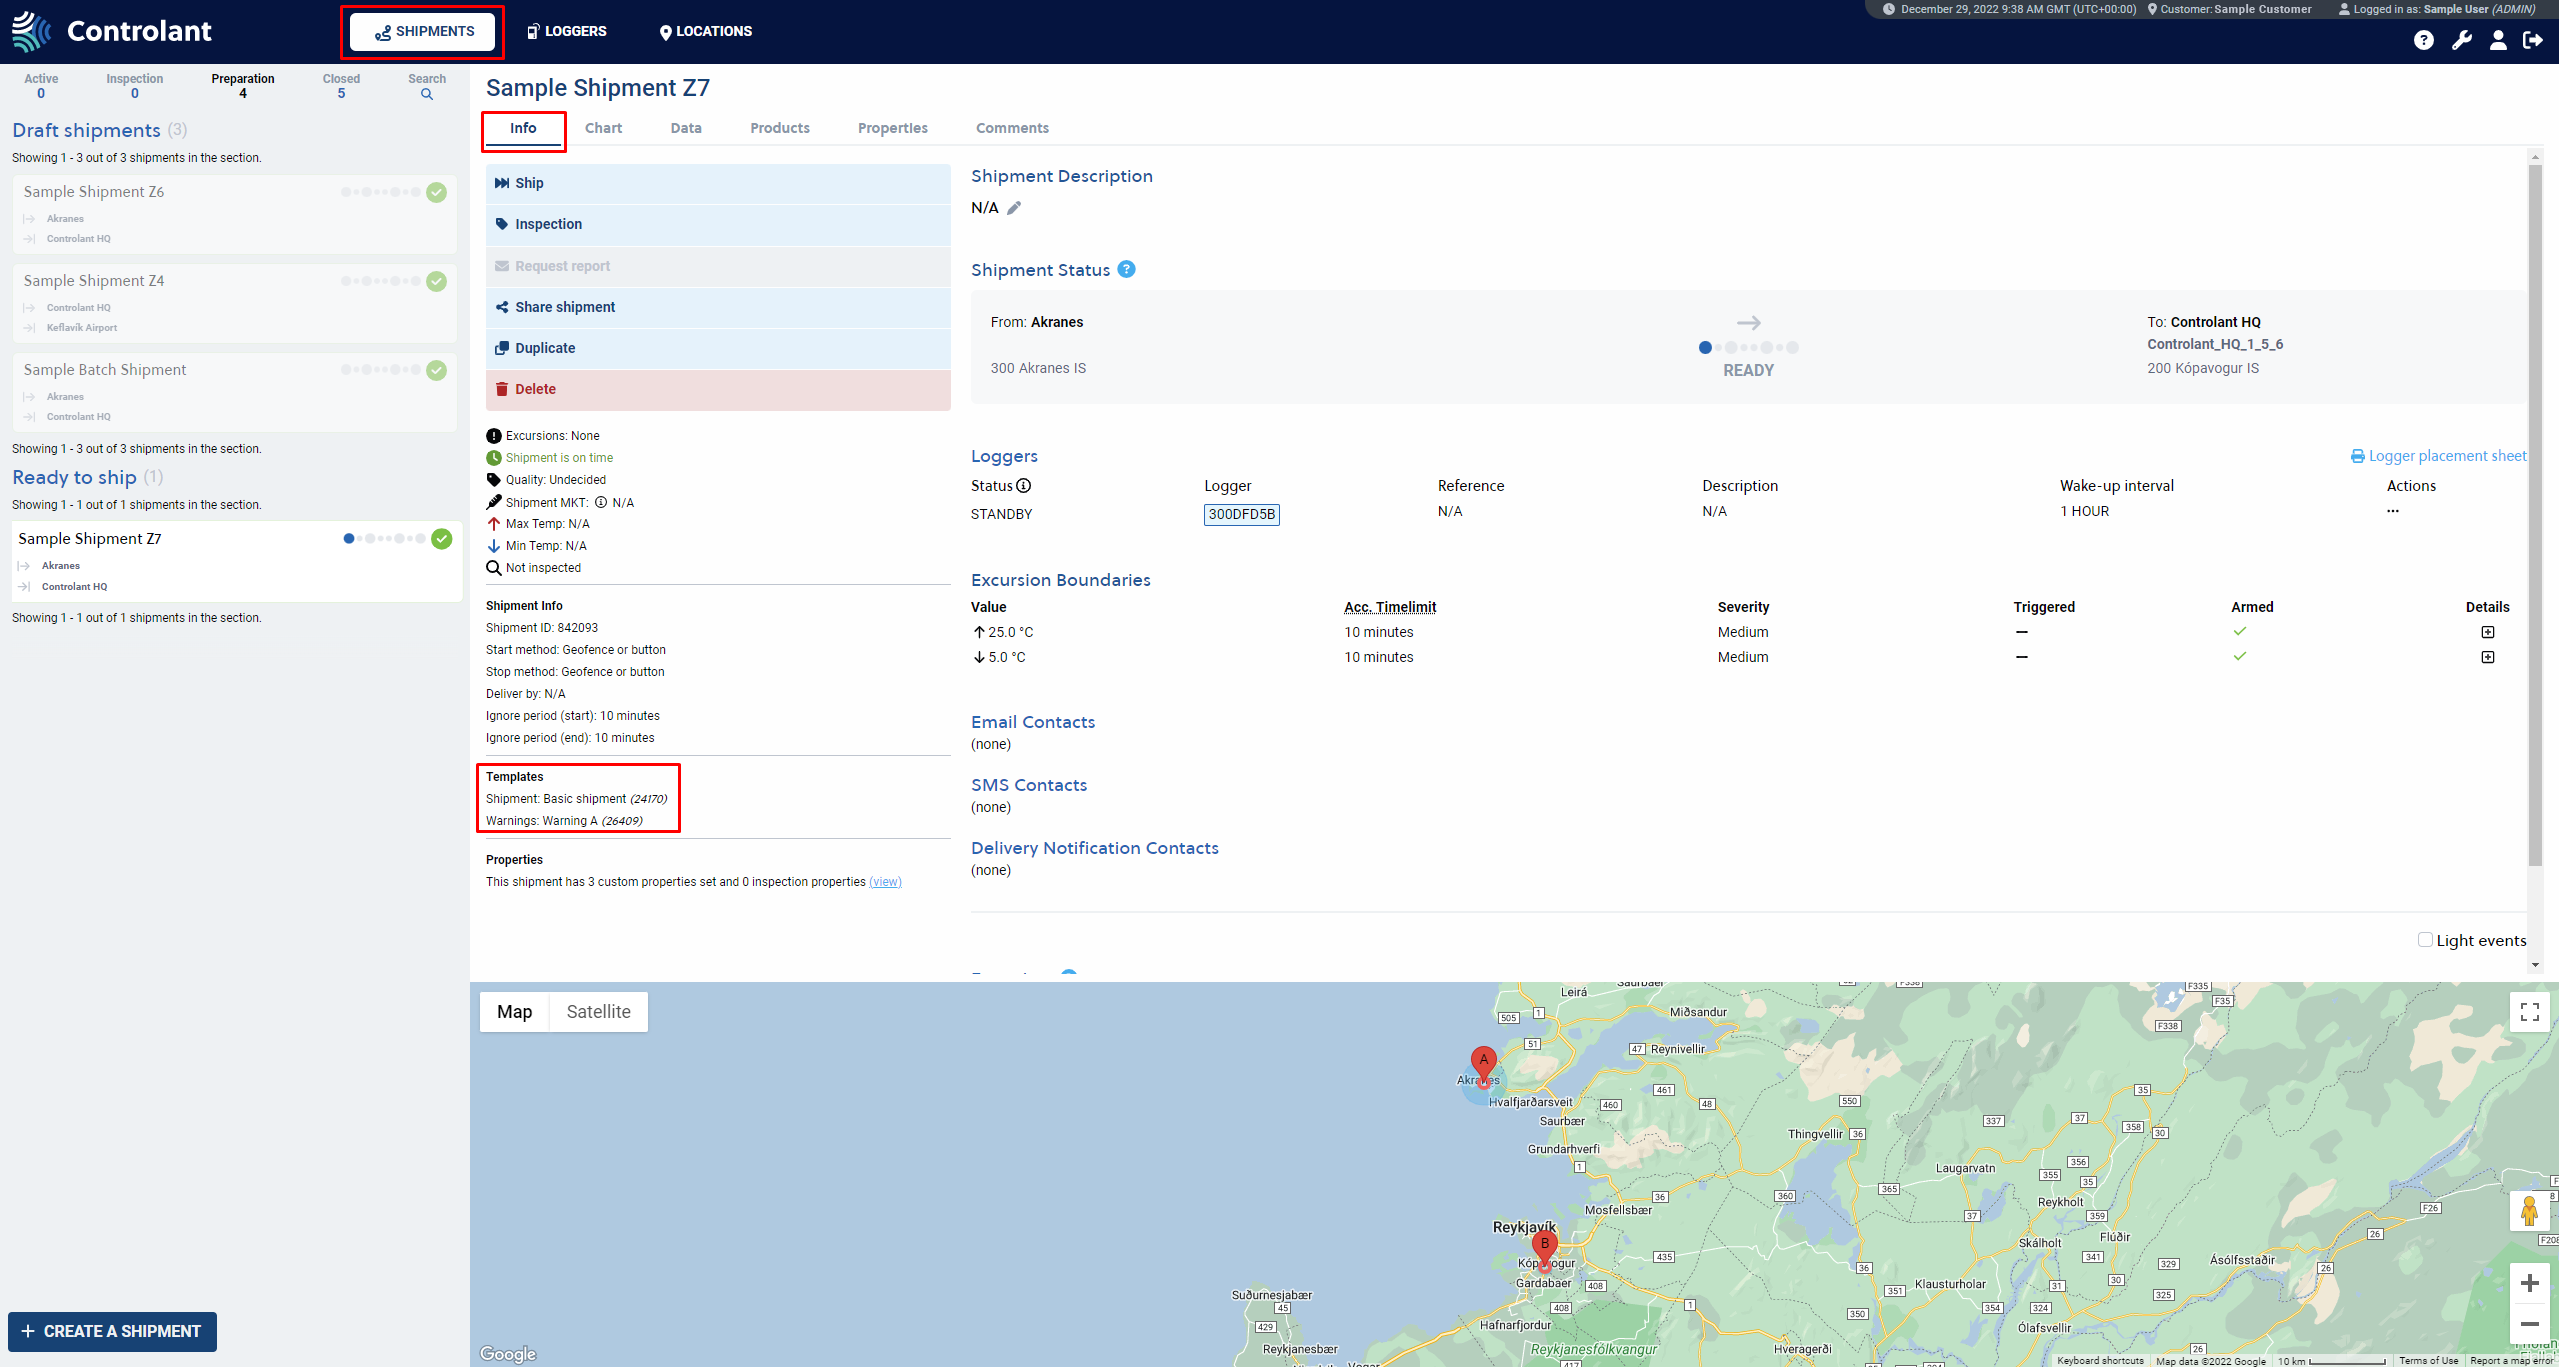Zoom in on the map
The image size is (2559, 1367).
[2530, 1283]
